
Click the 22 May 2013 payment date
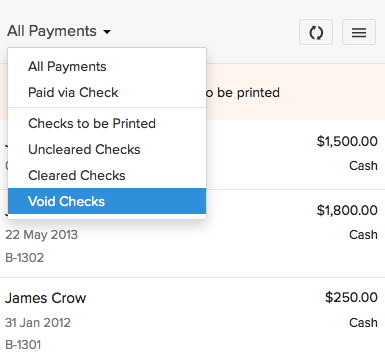click(x=41, y=235)
